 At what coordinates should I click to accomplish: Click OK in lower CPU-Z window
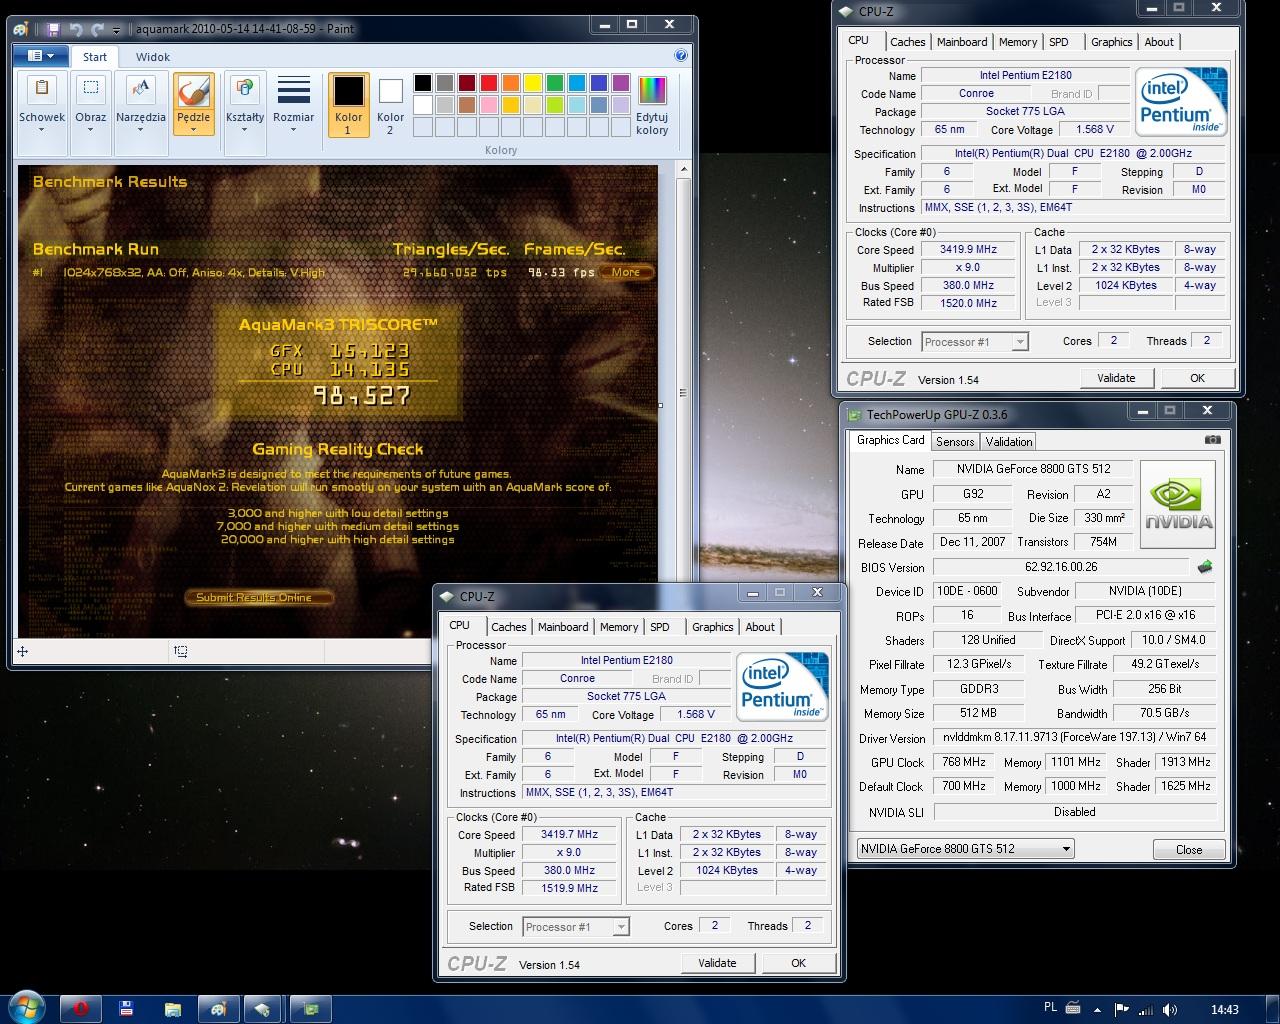[x=798, y=963]
